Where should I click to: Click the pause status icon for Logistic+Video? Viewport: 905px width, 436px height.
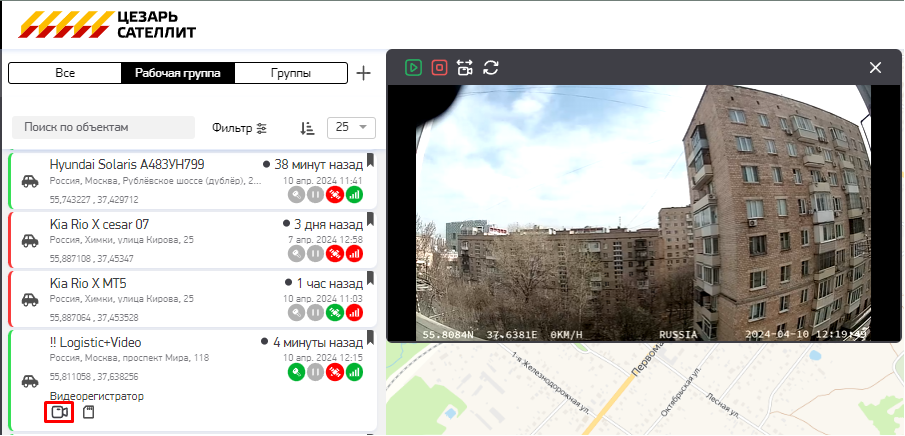(x=315, y=372)
